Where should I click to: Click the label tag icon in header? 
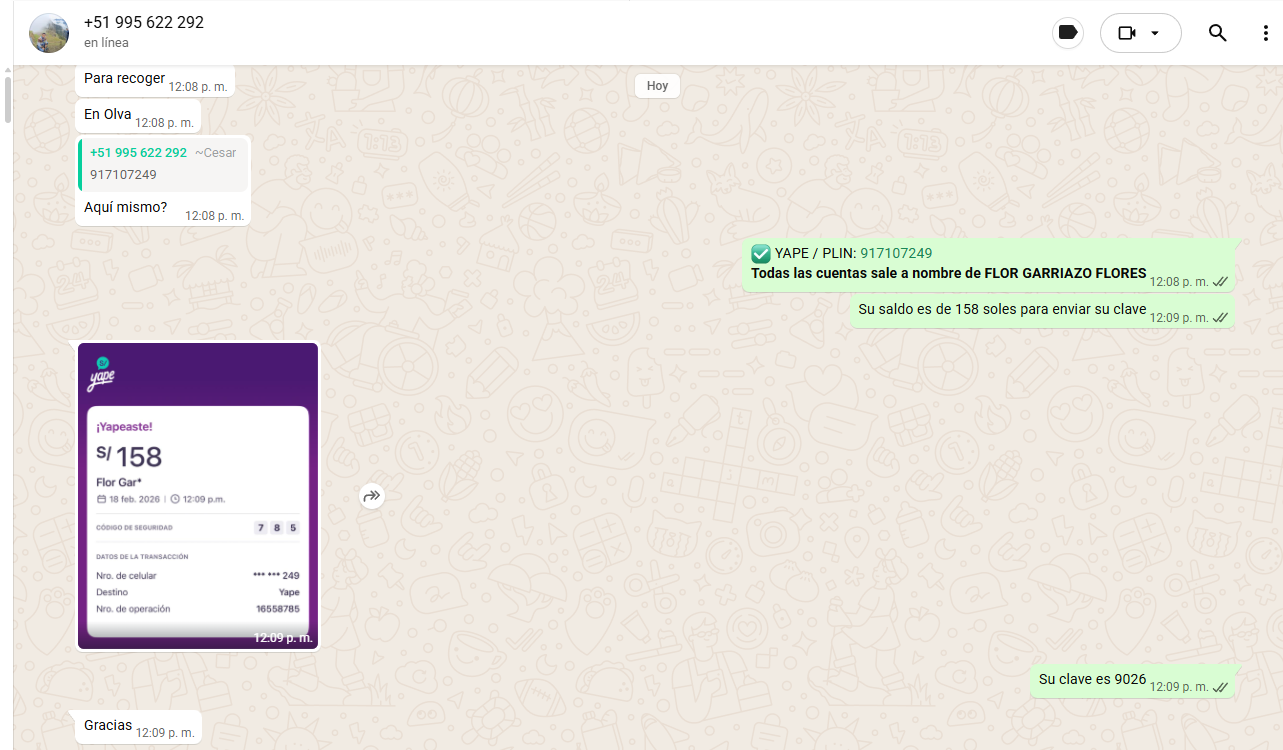1068,33
